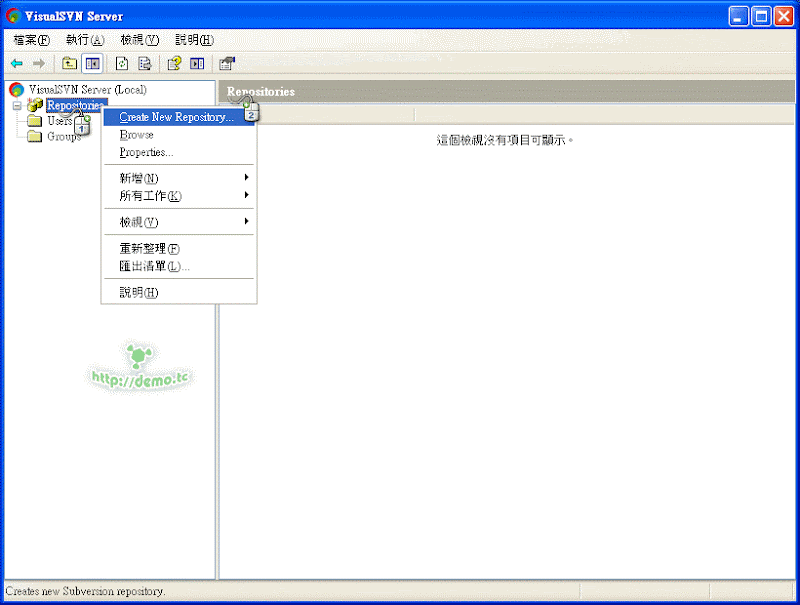Click the Properties toolbar icon
Viewport: 800px width, 605px height.
coord(227,64)
